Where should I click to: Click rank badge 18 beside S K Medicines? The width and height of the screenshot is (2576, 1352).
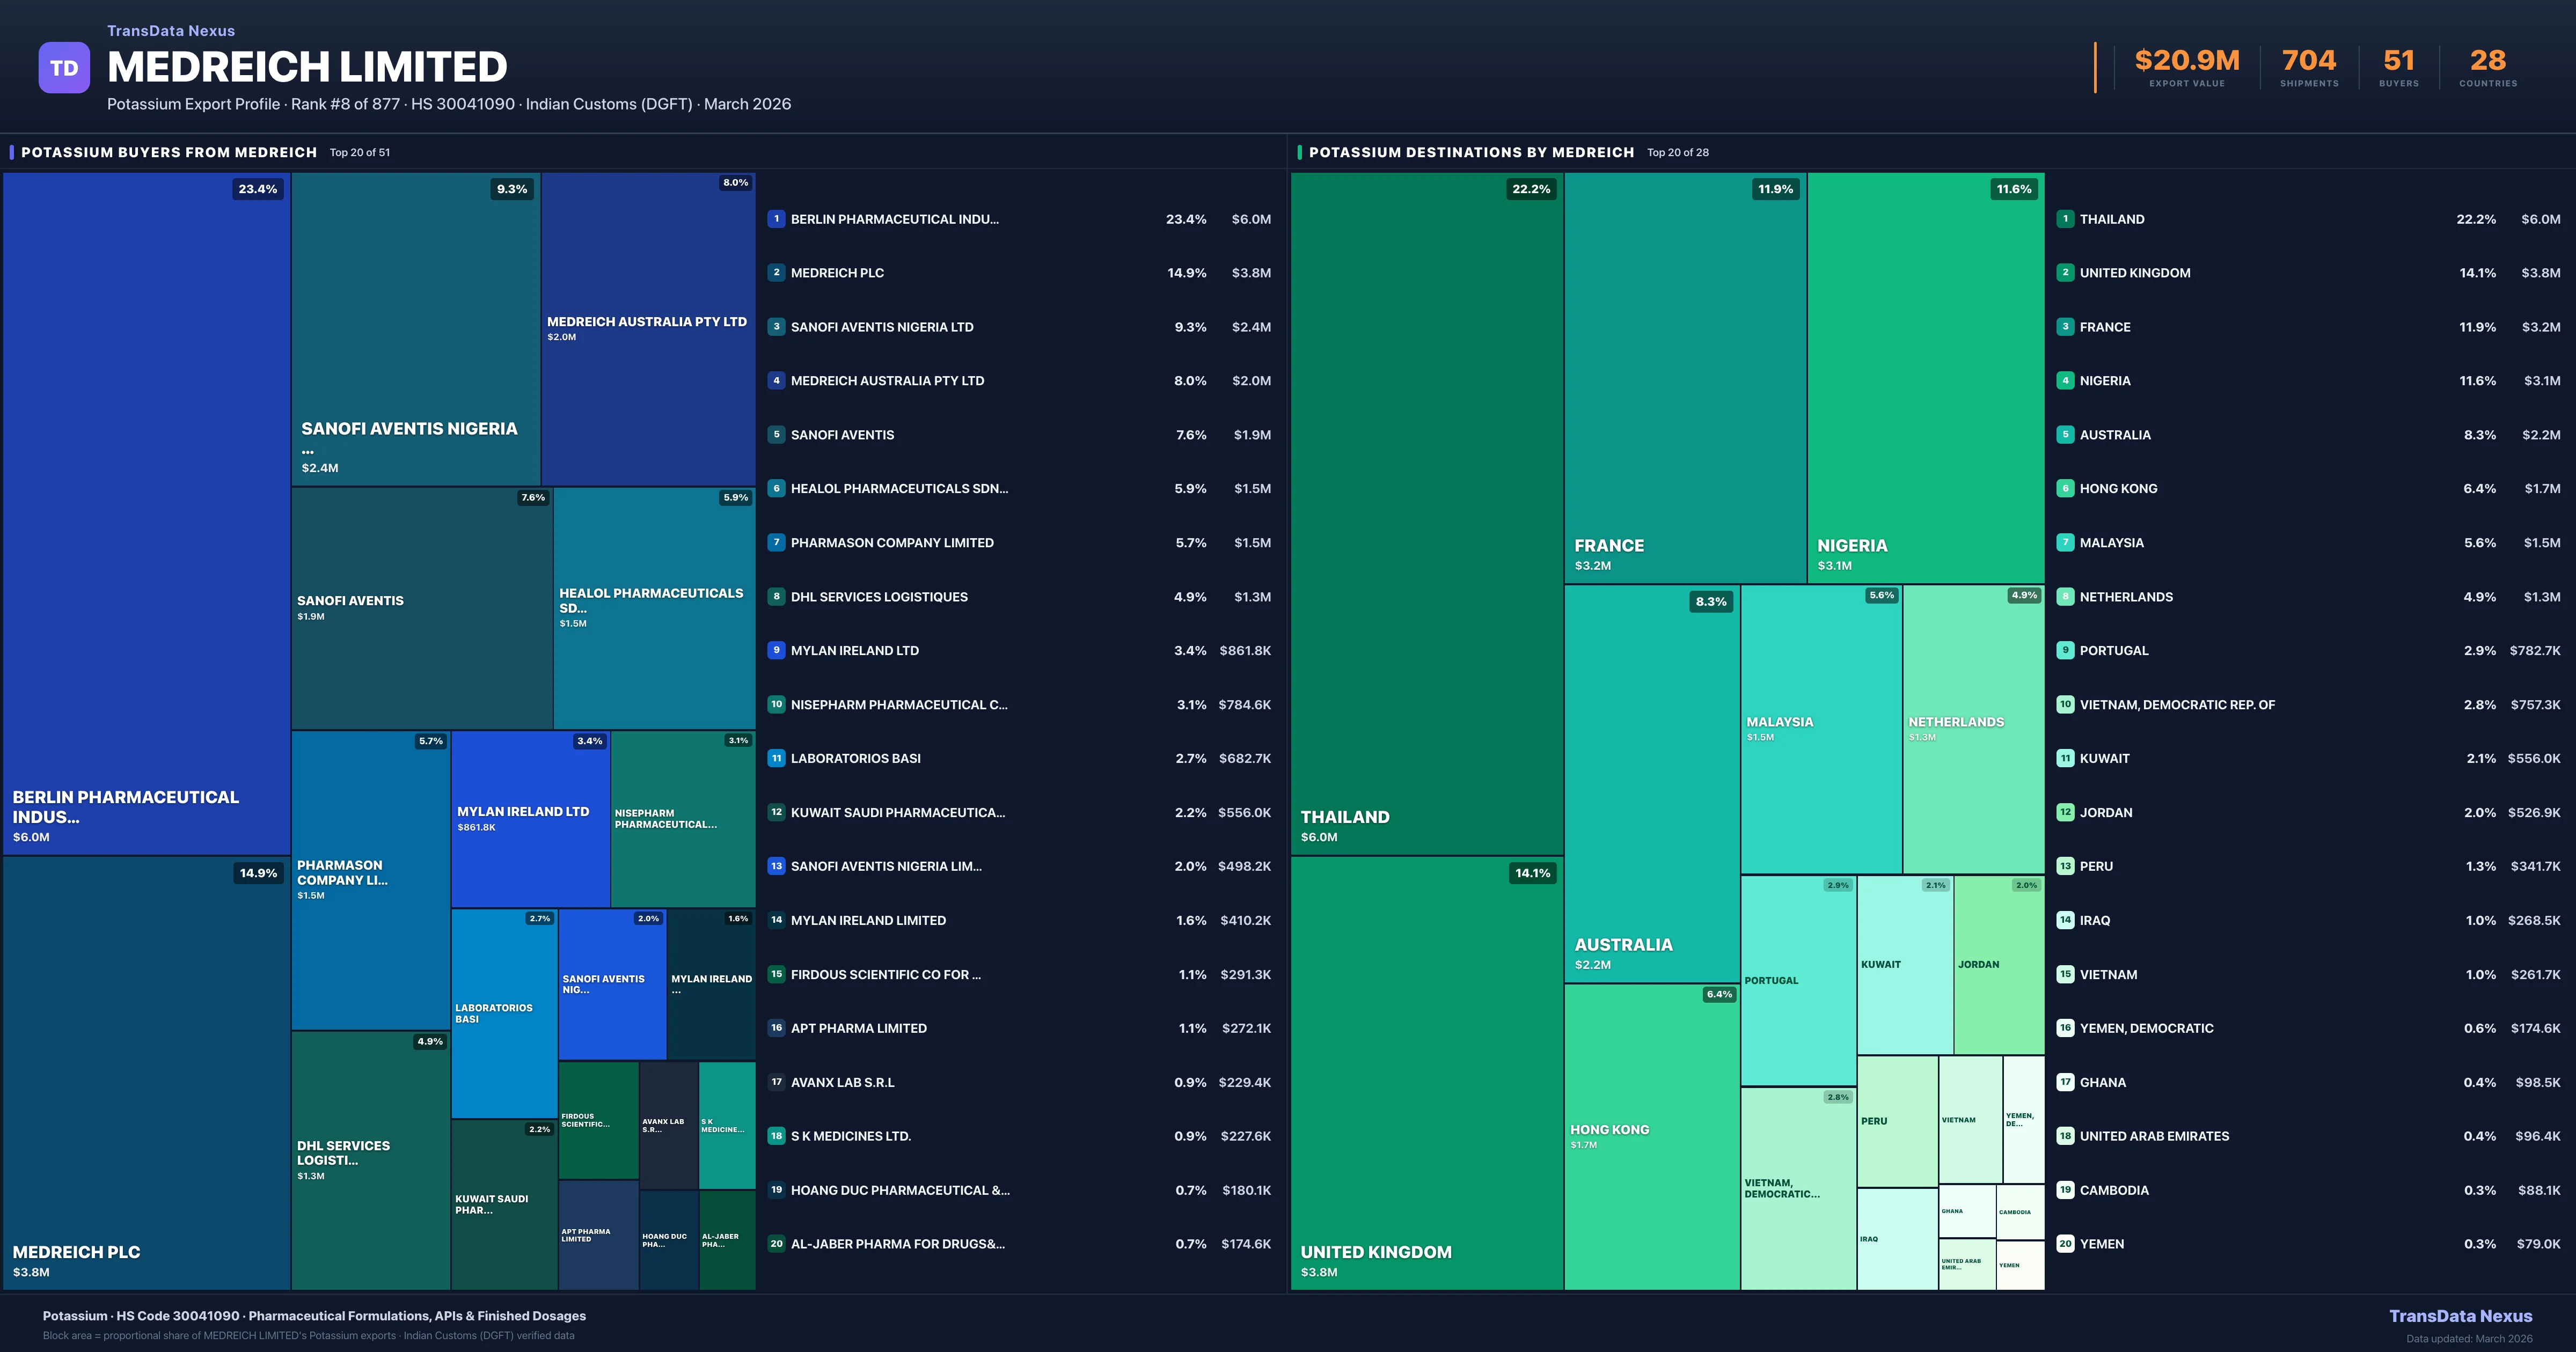click(776, 1136)
